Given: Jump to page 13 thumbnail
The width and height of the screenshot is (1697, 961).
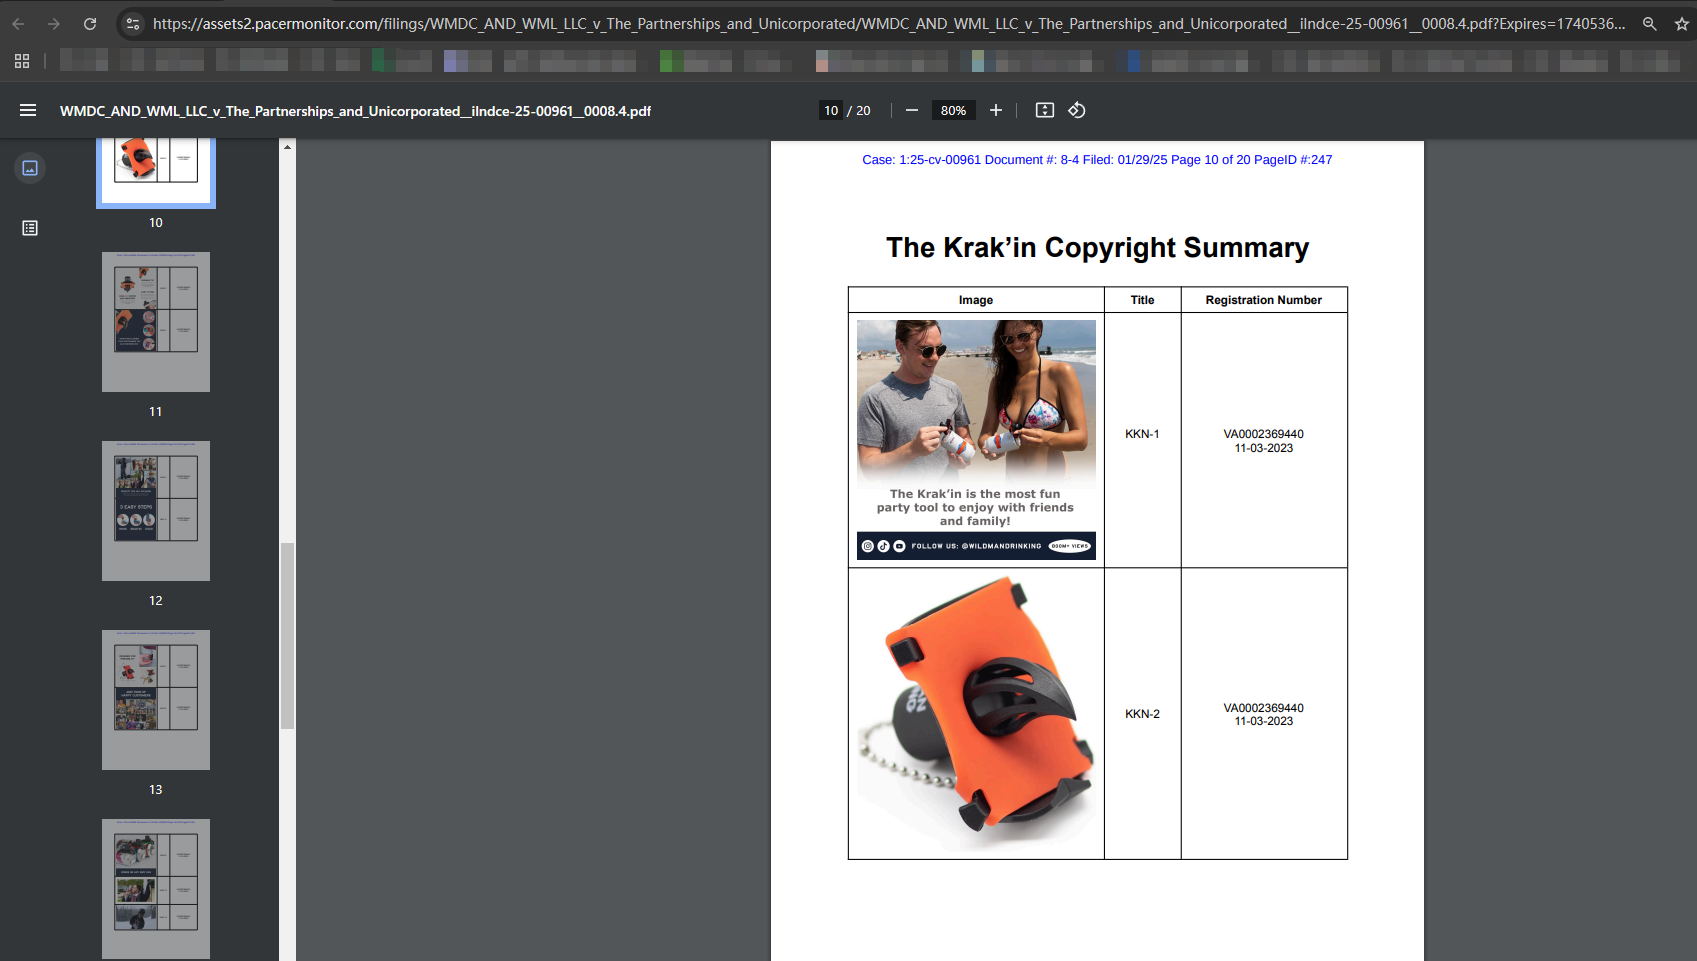Looking at the screenshot, I should click(x=156, y=700).
